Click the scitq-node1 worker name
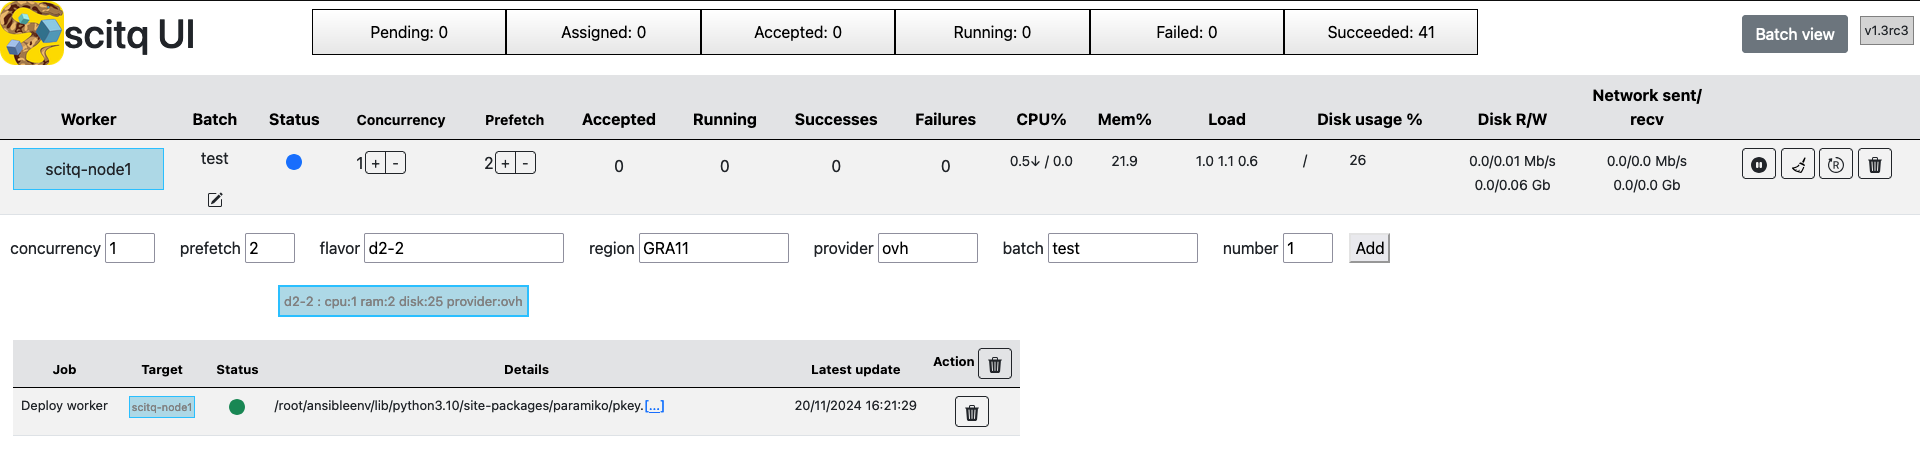Viewport: 1920px width, 466px height. [88, 169]
